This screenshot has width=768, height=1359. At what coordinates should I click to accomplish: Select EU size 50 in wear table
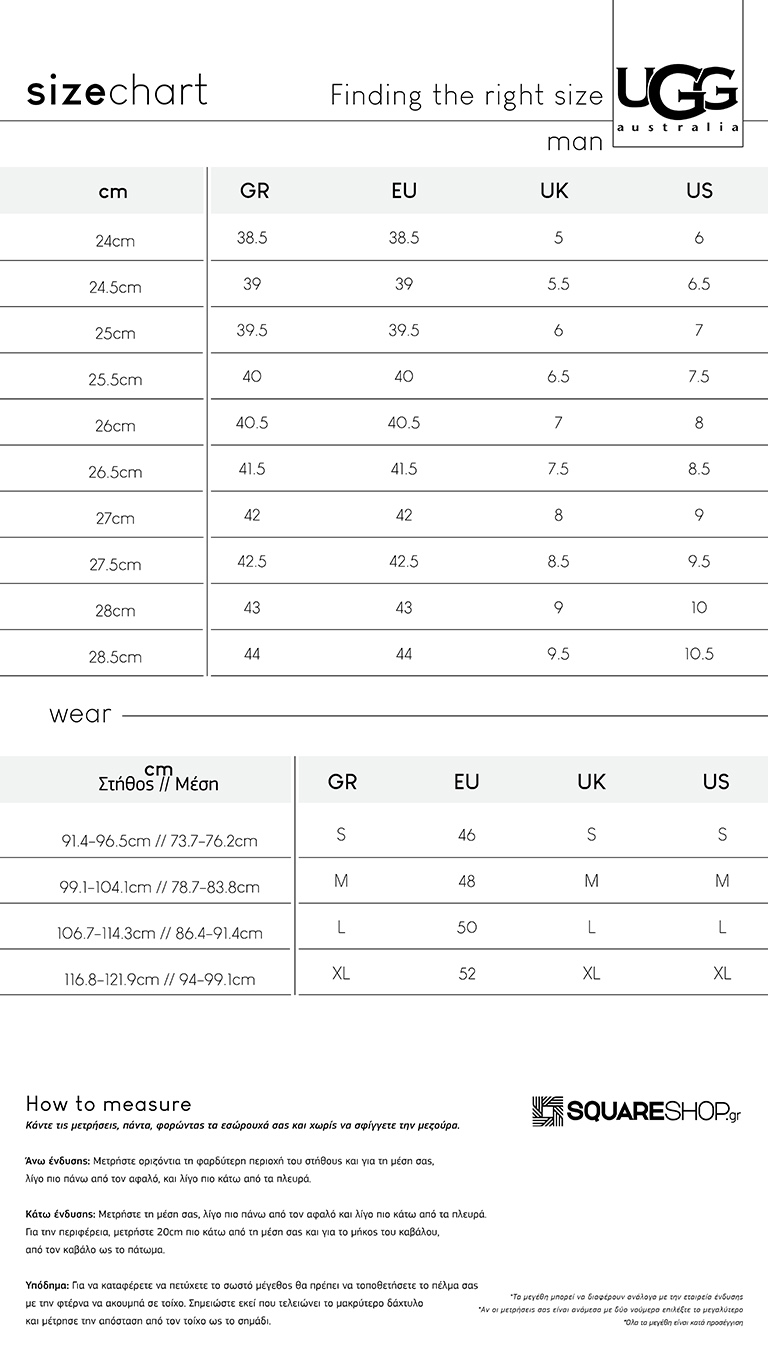tap(467, 927)
